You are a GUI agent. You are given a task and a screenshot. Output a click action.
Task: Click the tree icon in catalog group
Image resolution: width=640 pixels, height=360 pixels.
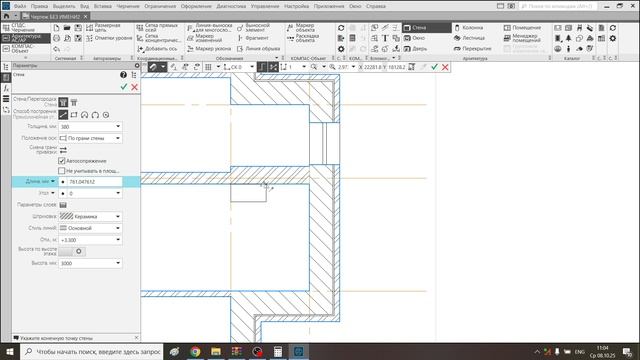click(568, 38)
